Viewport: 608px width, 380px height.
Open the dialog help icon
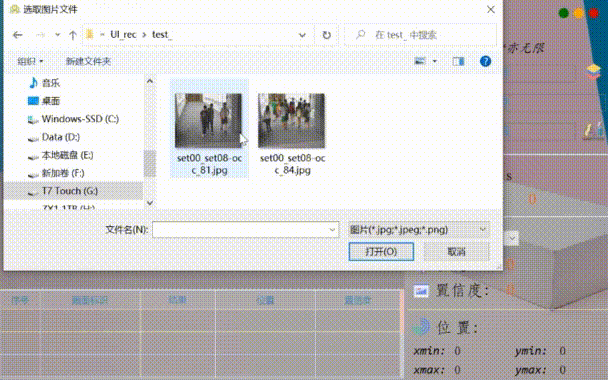(x=485, y=61)
